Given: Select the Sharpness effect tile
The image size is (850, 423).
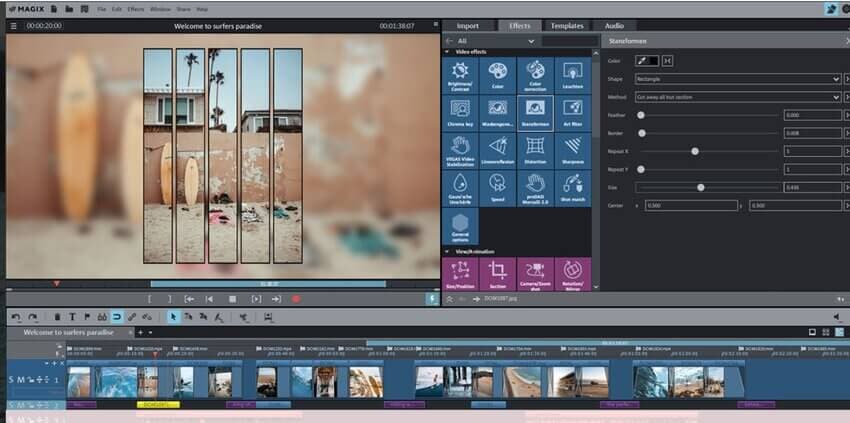Looking at the screenshot, I should point(573,151).
